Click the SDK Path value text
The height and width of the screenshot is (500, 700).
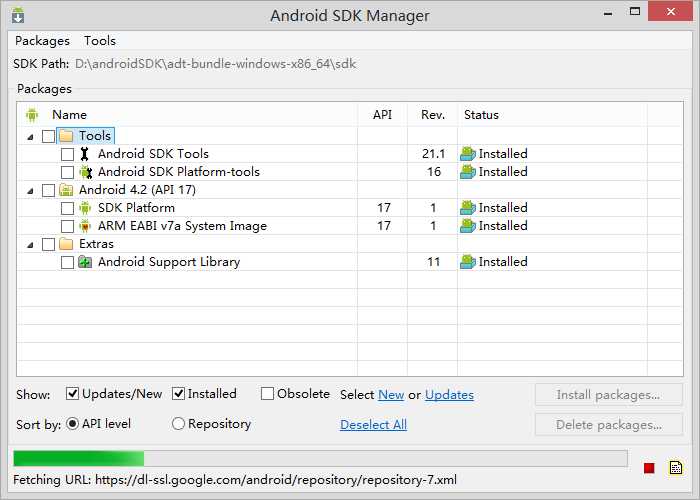click(215, 64)
